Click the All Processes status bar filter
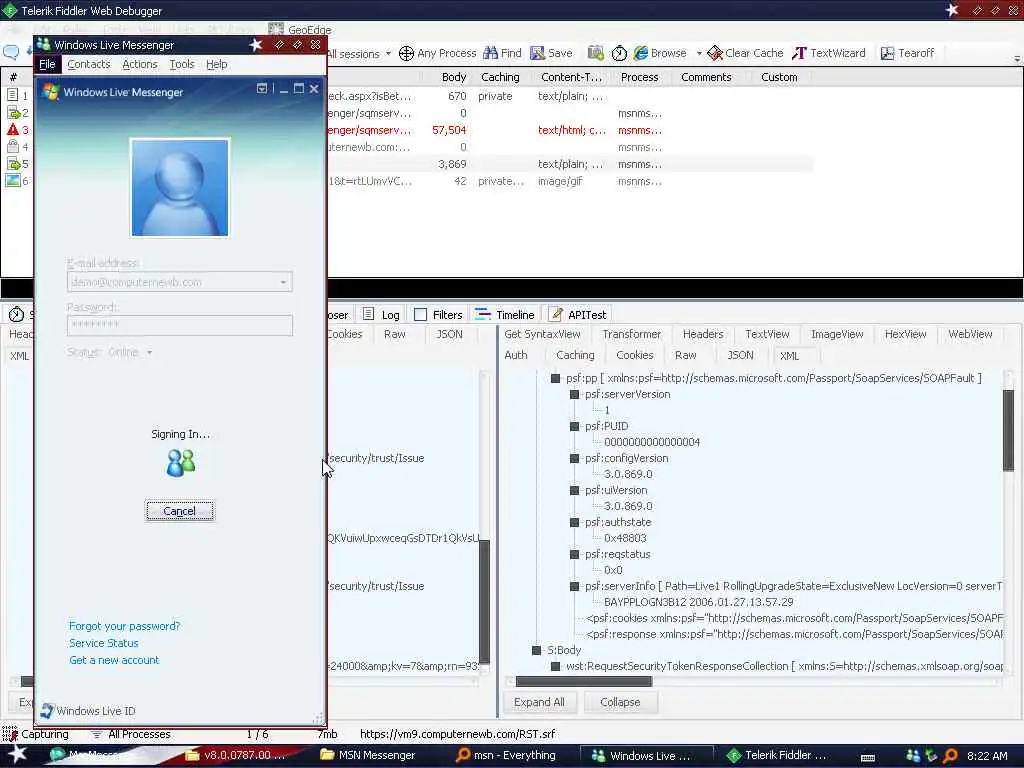Viewport: 1024px width, 768px height. click(x=131, y=734)
